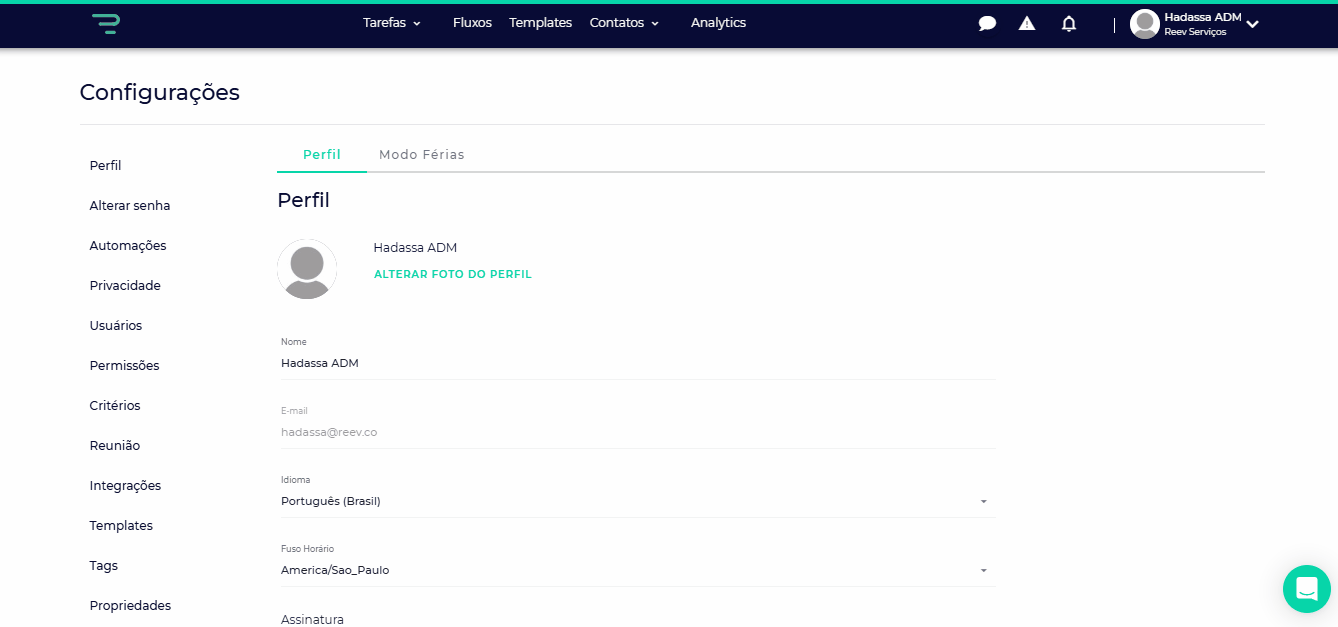This screenshot has height=627, width=1338.
Task: Switch to the Modo Férias tab
Action: coord(421,155)
